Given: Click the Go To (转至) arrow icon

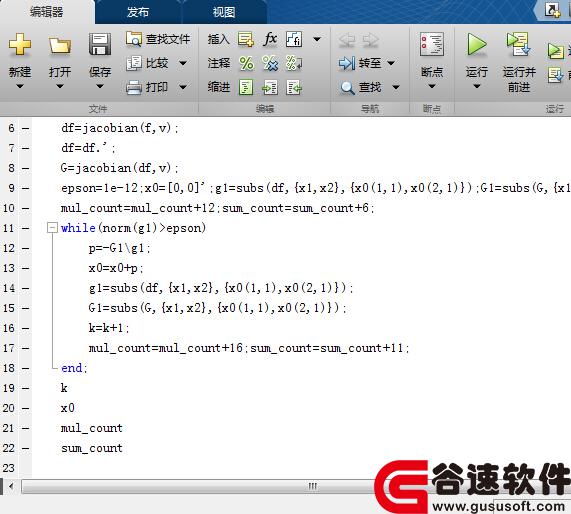Looking at the screenshot, I should [x=346, y=63].
